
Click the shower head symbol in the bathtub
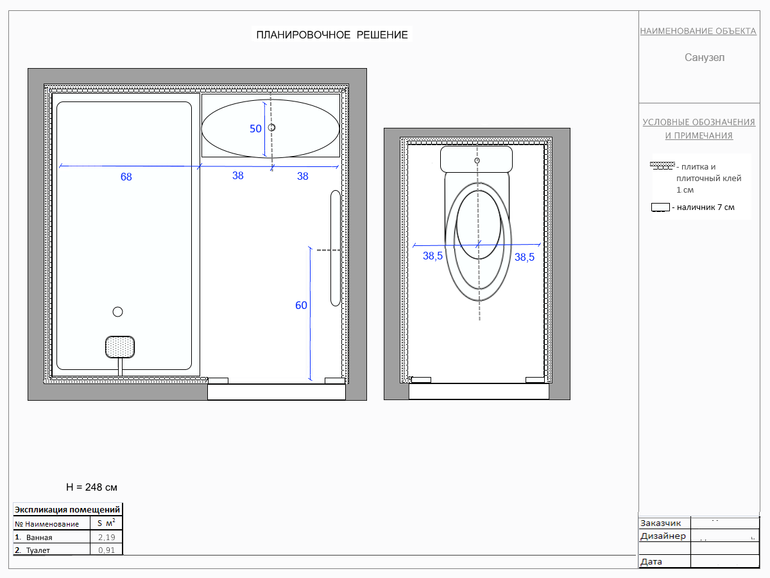click(x=119, y=346)
